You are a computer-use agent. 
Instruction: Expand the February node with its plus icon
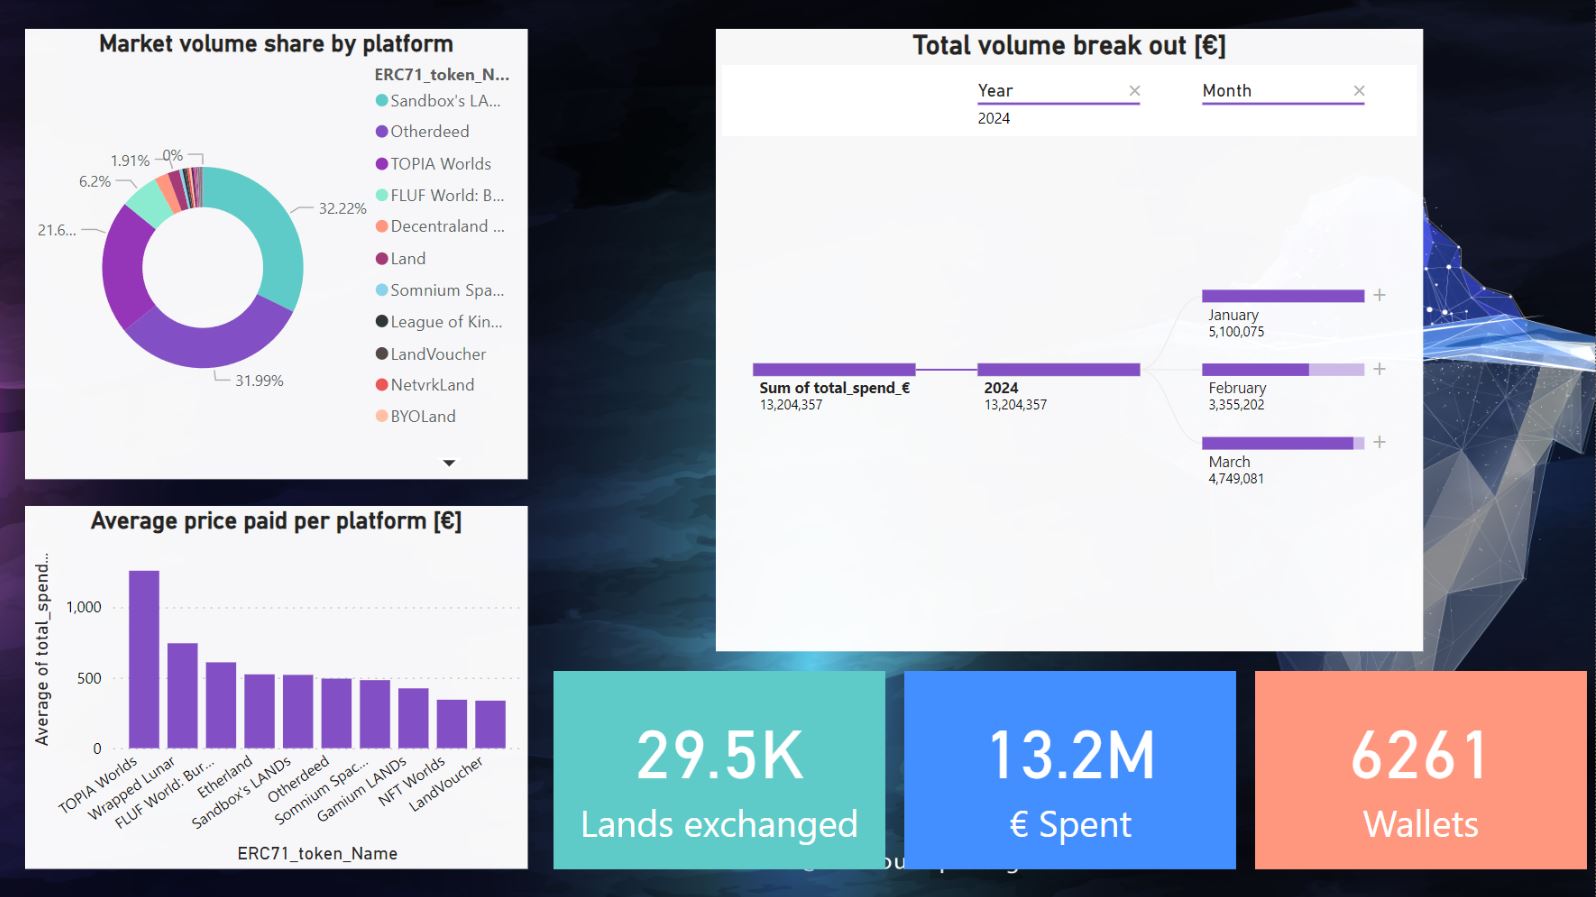(1379, 369)
